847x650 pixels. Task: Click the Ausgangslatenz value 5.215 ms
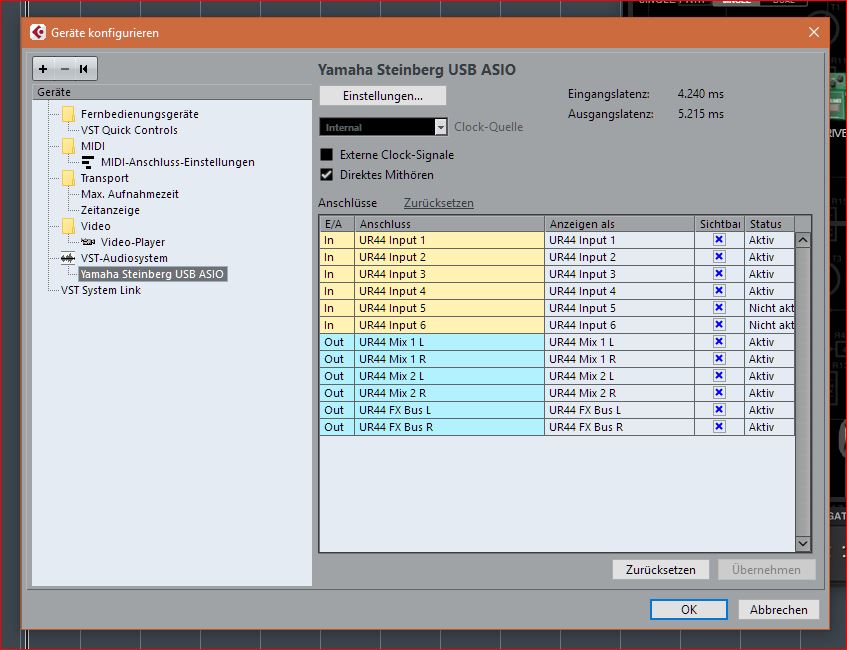(701, 114)
